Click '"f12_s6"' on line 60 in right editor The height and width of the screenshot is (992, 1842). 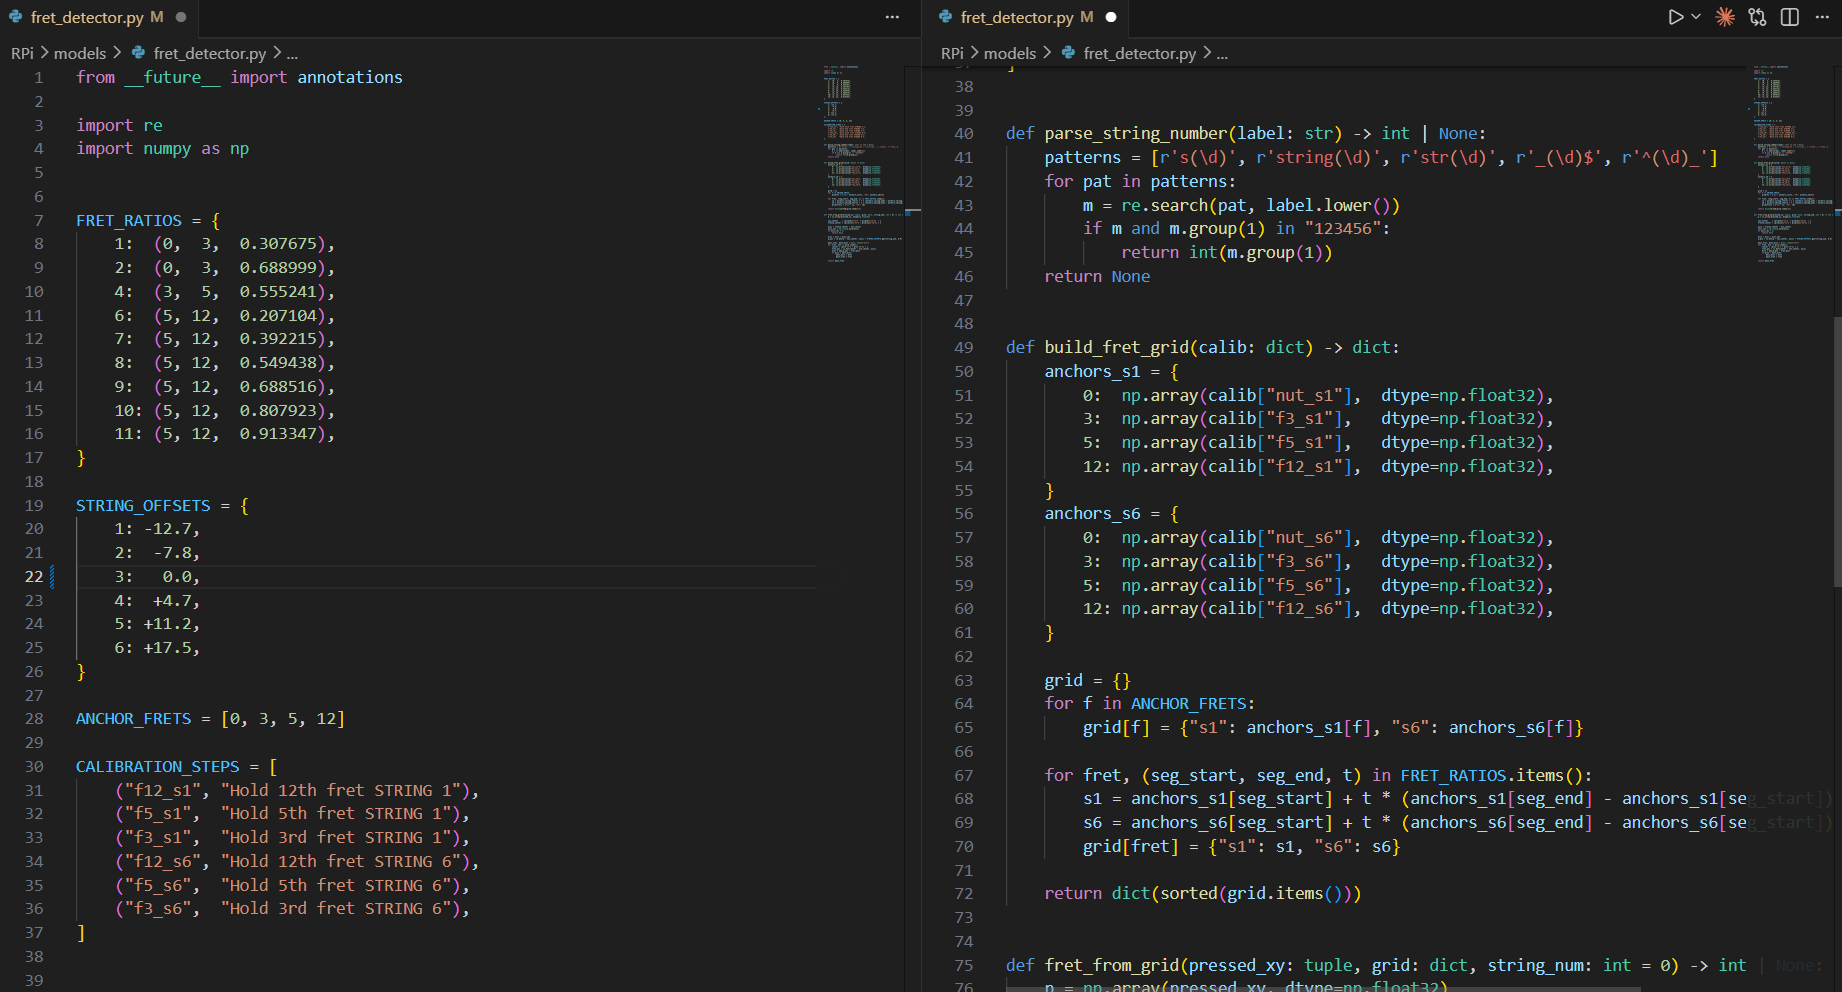point(1305,609)
